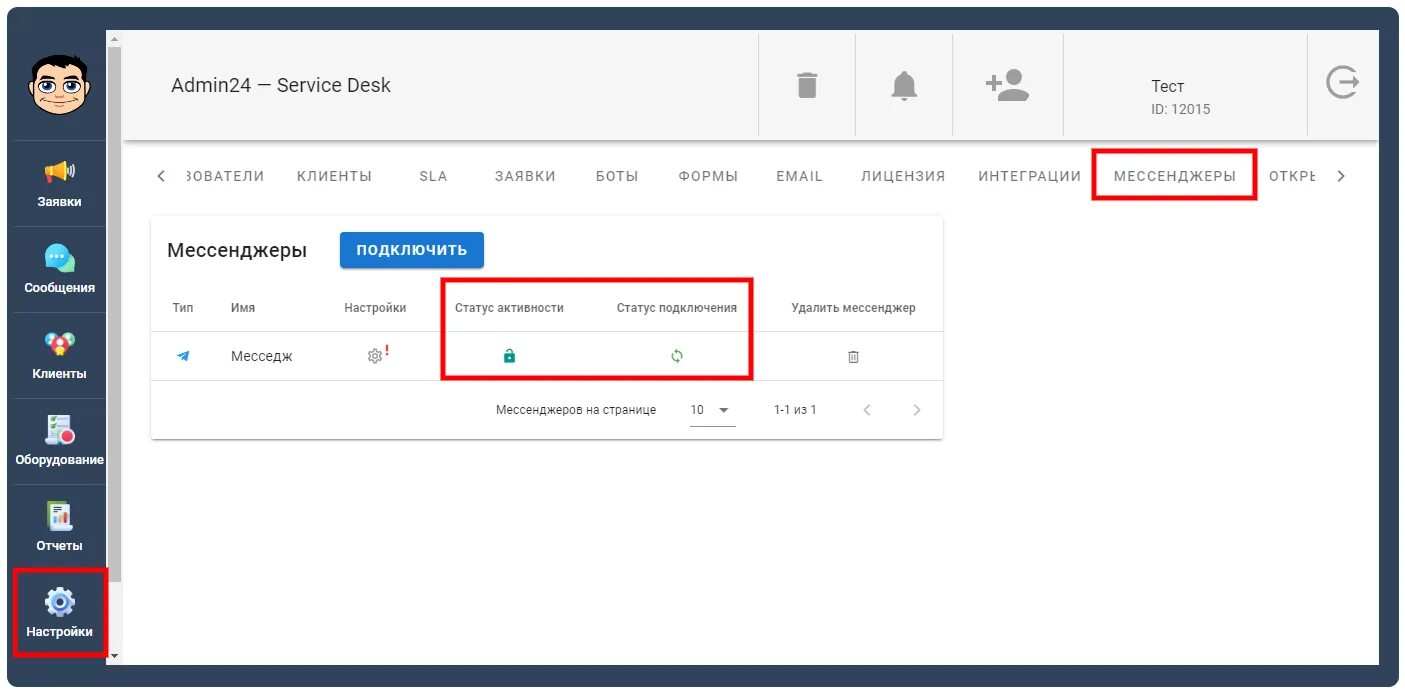Click the sidebar vertical scrollbar
The height and width of the screenshot is (695, 1405).
[x=114, y=315]
